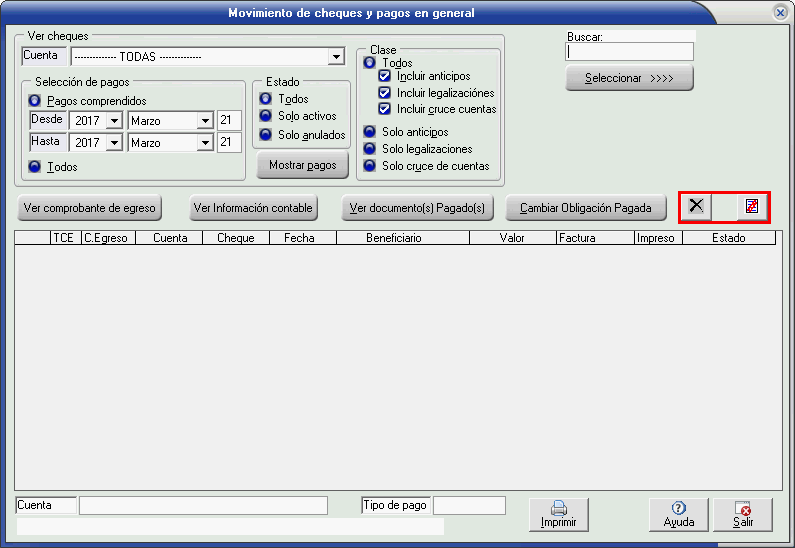Click Ver comprobante de egreso button

click(x=90, y=208)
